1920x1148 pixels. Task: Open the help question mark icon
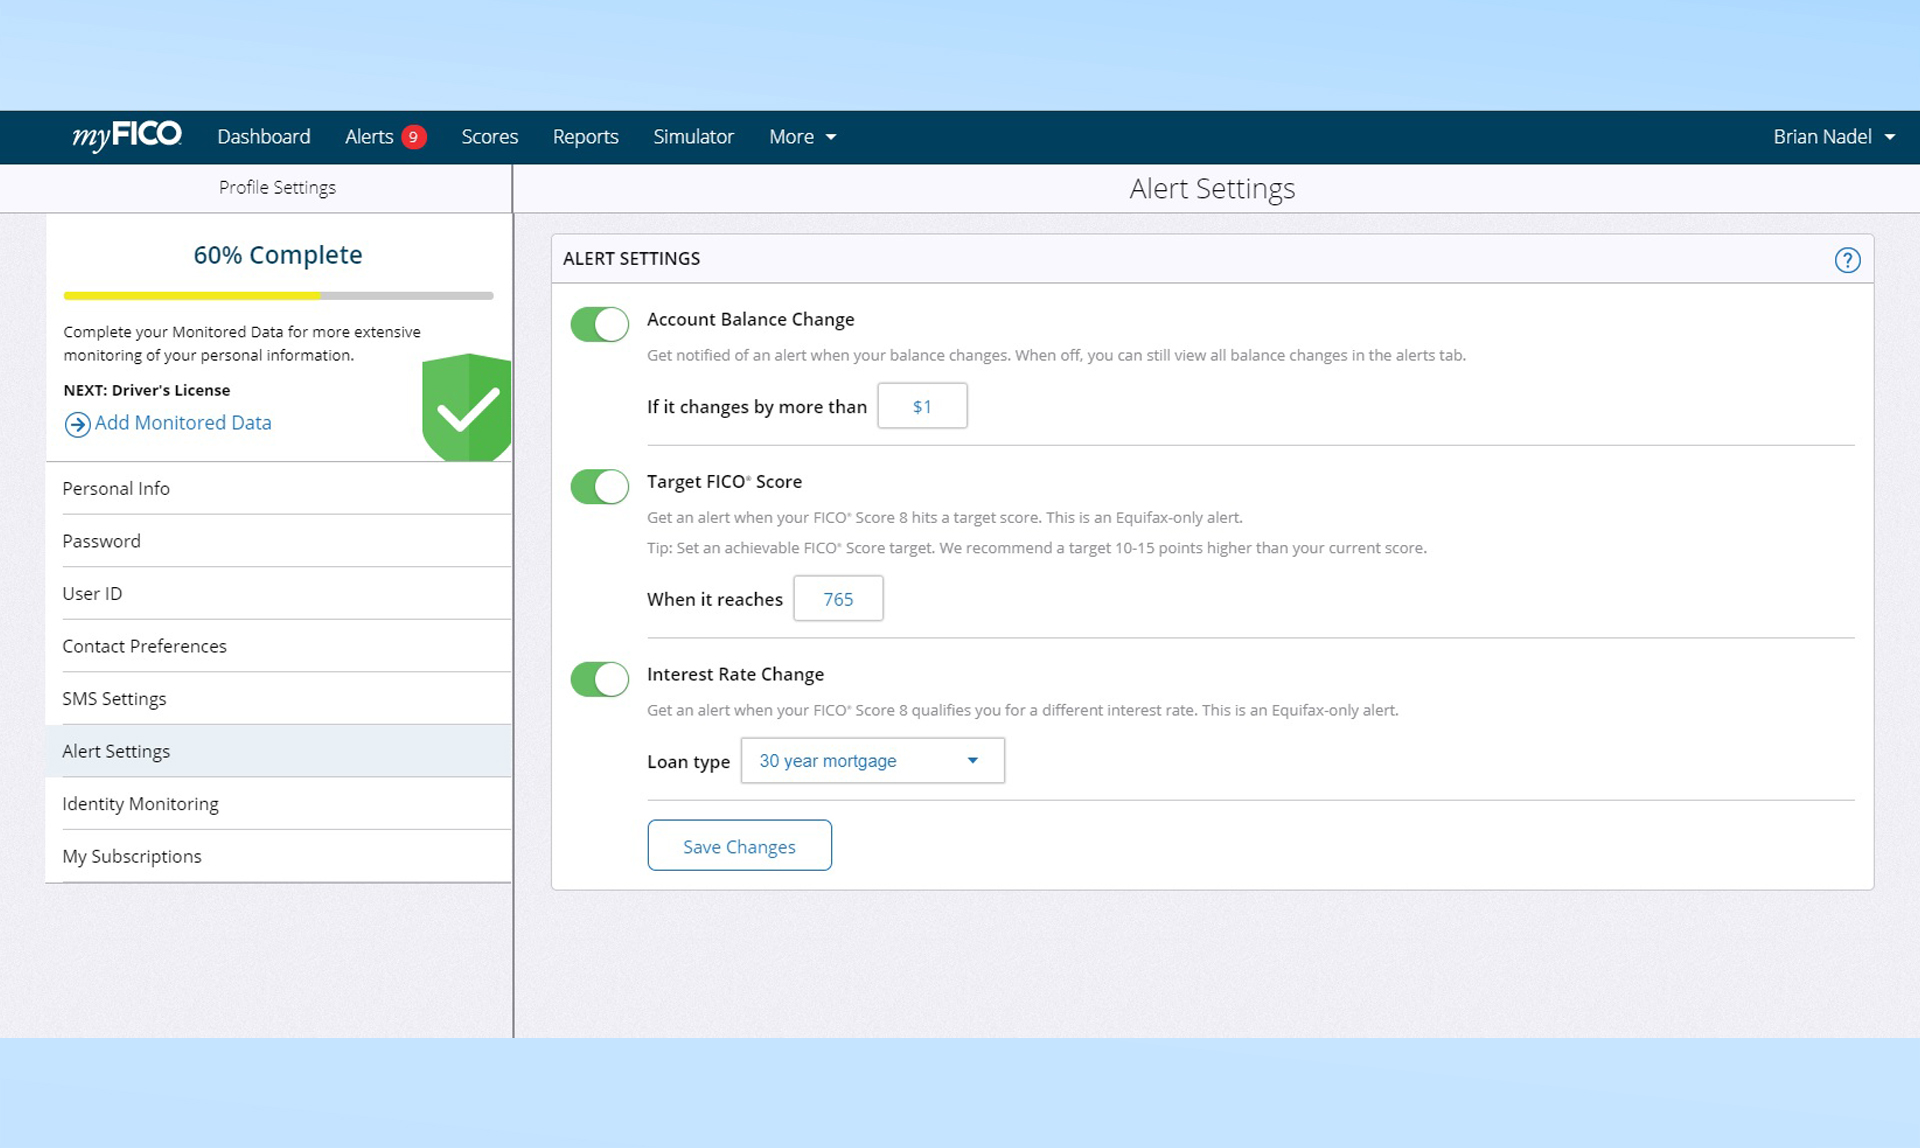click(x=1847, y=260)
